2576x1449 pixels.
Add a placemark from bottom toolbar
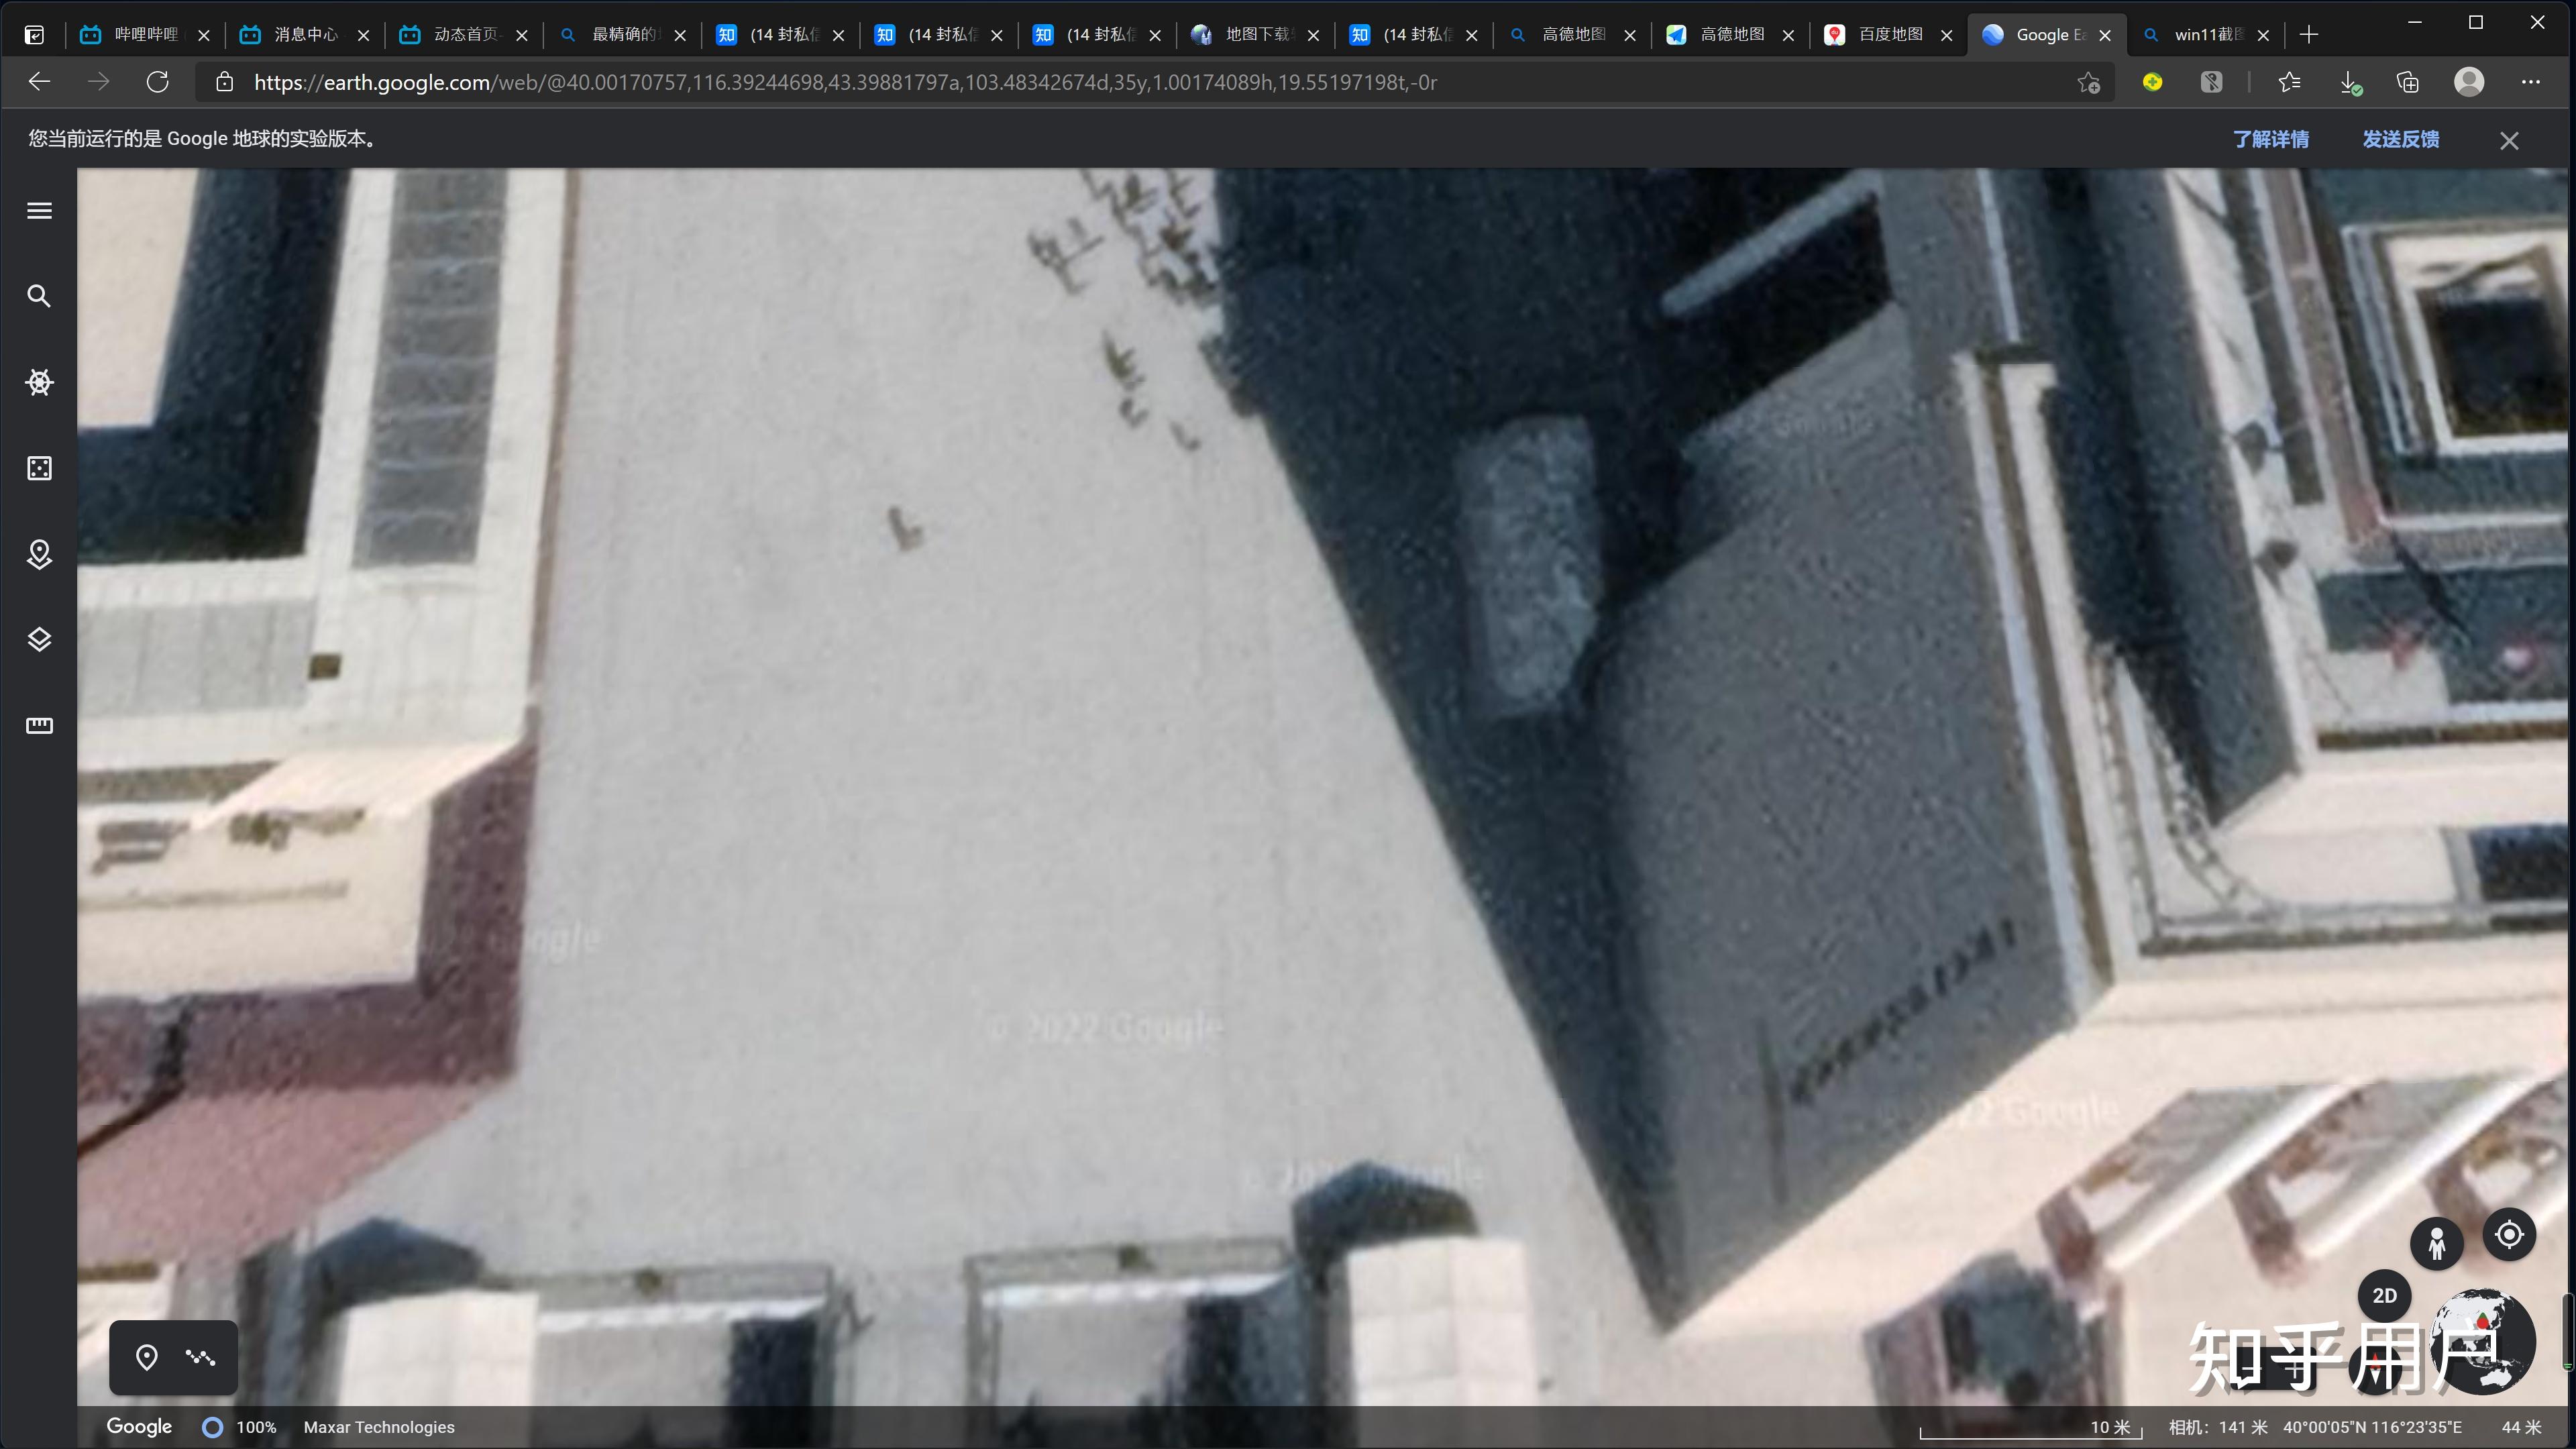[146, 1357]
